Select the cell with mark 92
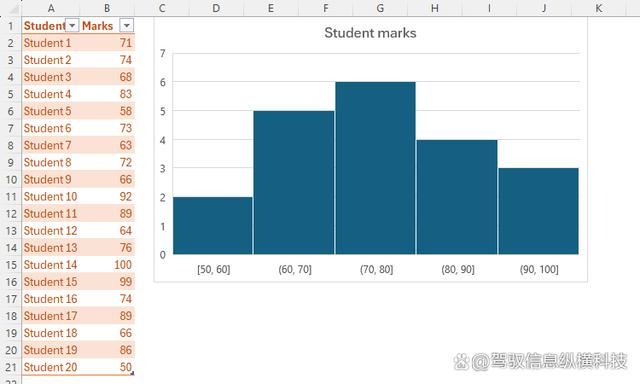The width and height of the screenshot is (640, 384). coord(107,197)
